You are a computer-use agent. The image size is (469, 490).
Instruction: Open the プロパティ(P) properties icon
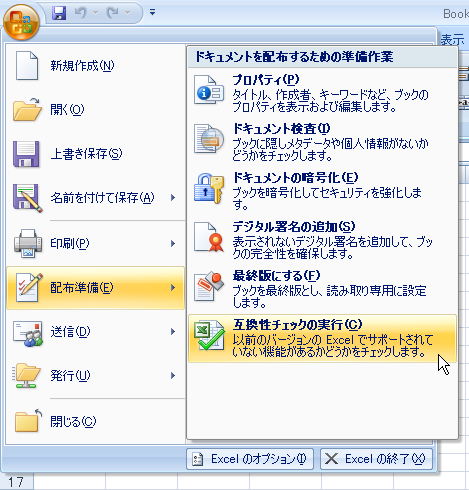(x=209, y=90)
